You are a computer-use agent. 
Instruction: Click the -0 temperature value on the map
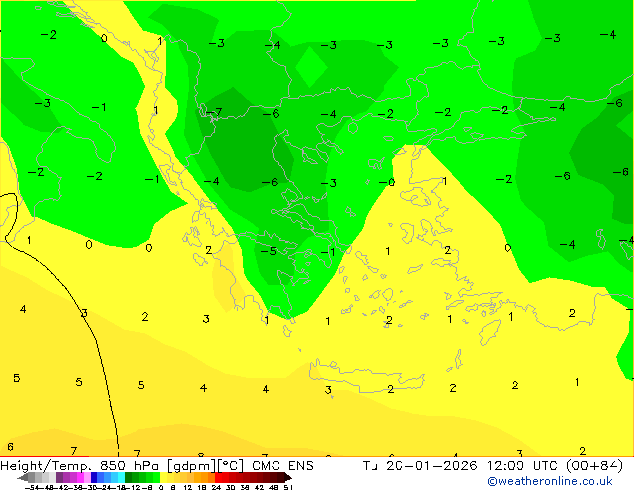coord(387,182)
